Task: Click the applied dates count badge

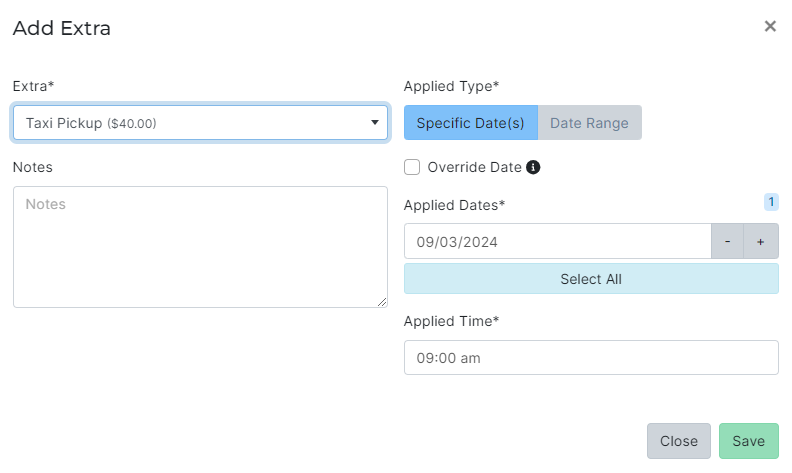Action: click(x=771, y=202)
